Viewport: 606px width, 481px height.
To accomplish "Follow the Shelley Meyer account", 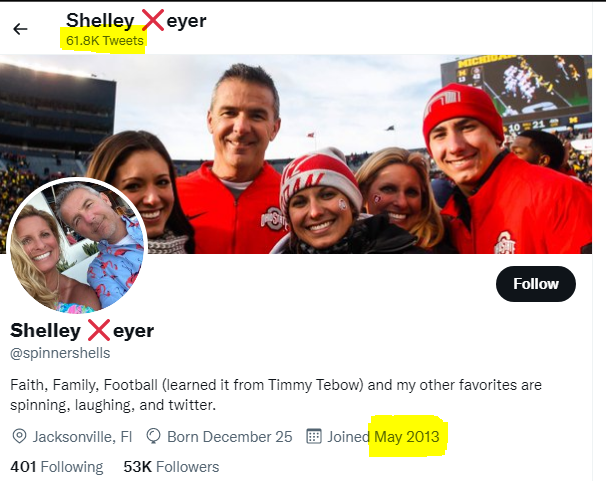I will tap(535, 284).
